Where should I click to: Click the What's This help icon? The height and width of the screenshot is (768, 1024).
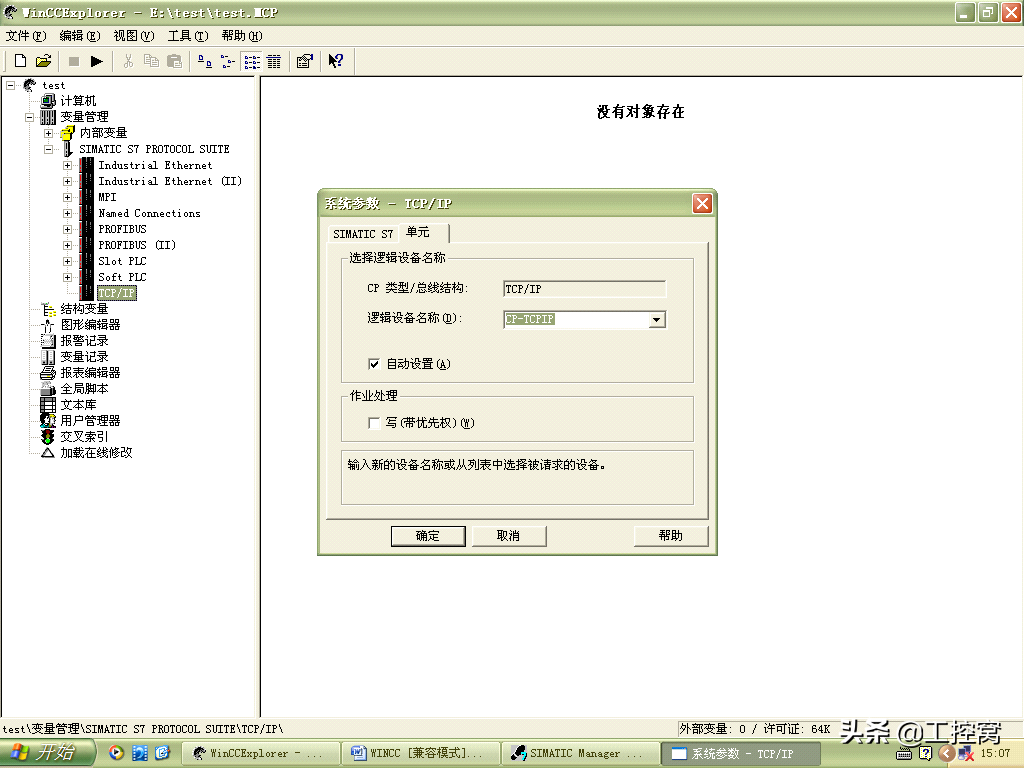tap(336, 61)
